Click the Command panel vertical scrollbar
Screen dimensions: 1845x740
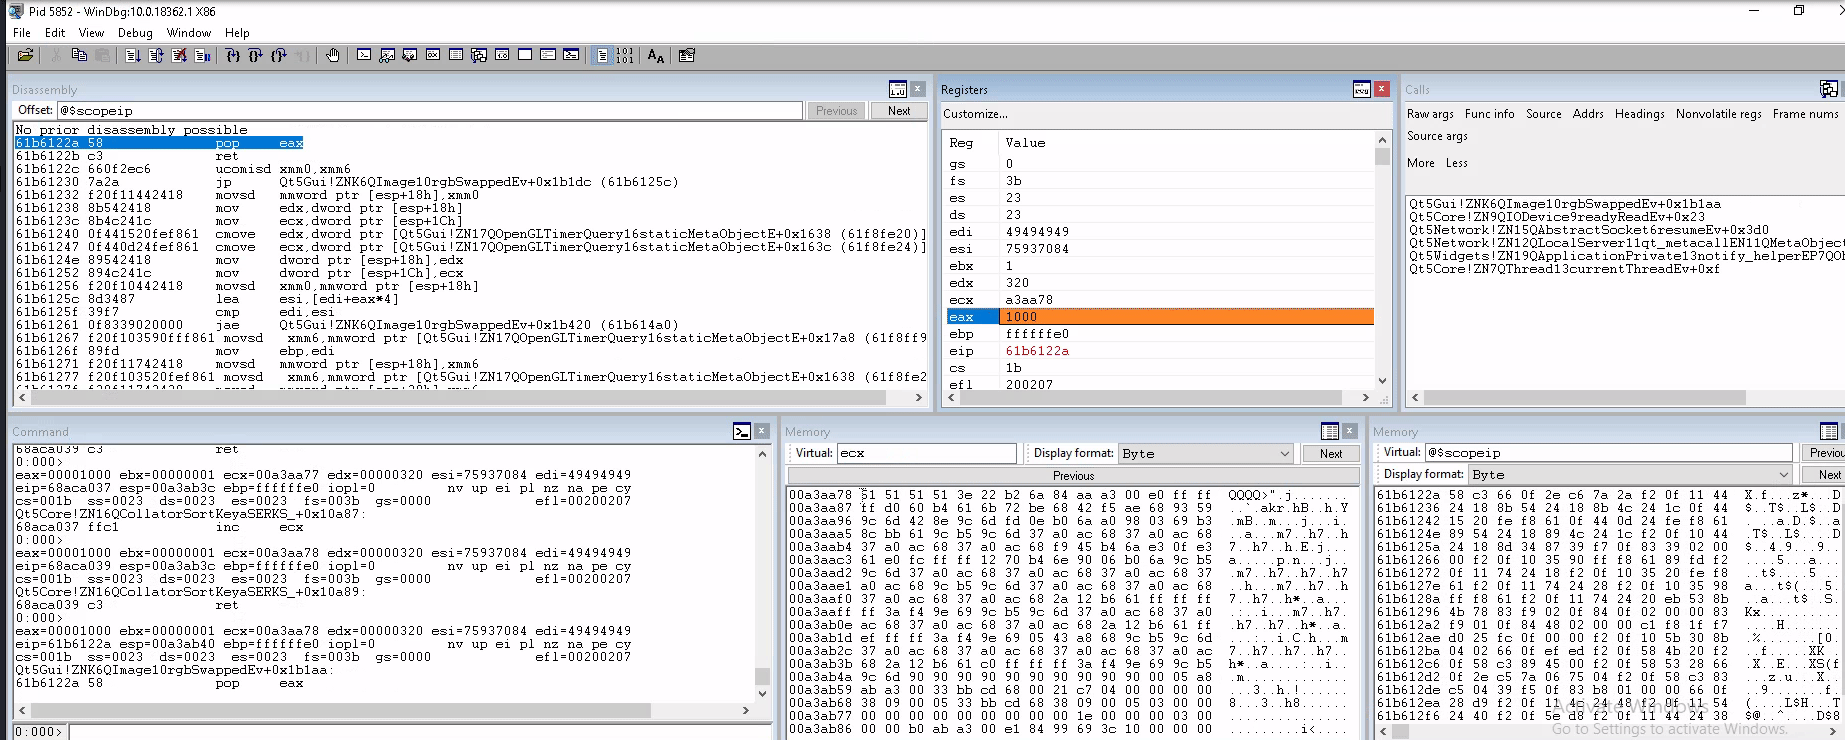762,573
